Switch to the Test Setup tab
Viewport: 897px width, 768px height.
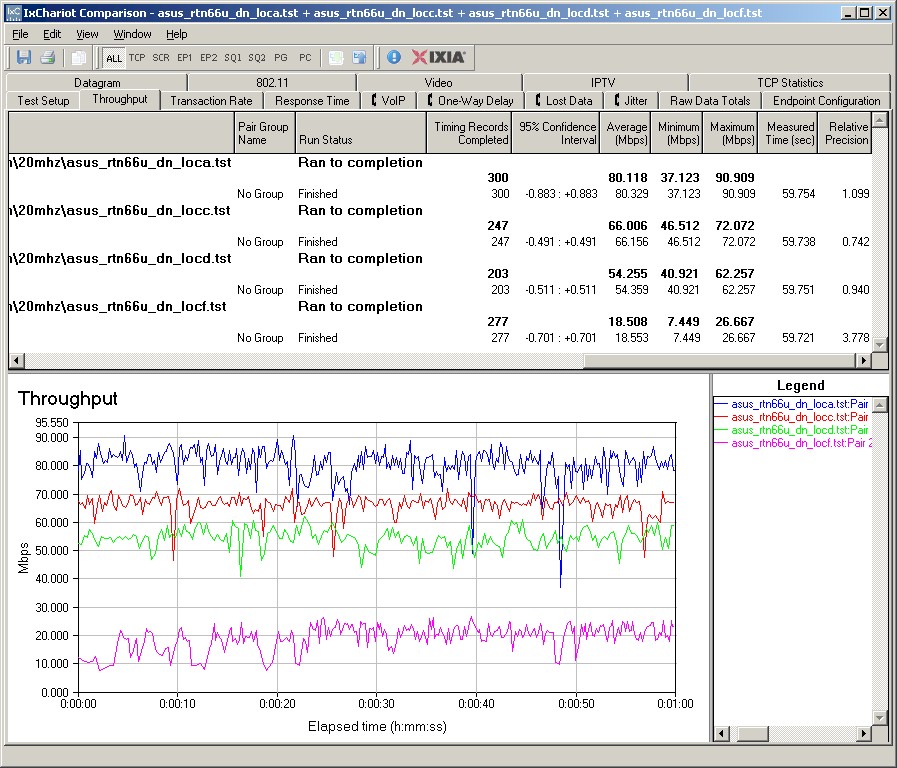point(43,101)
